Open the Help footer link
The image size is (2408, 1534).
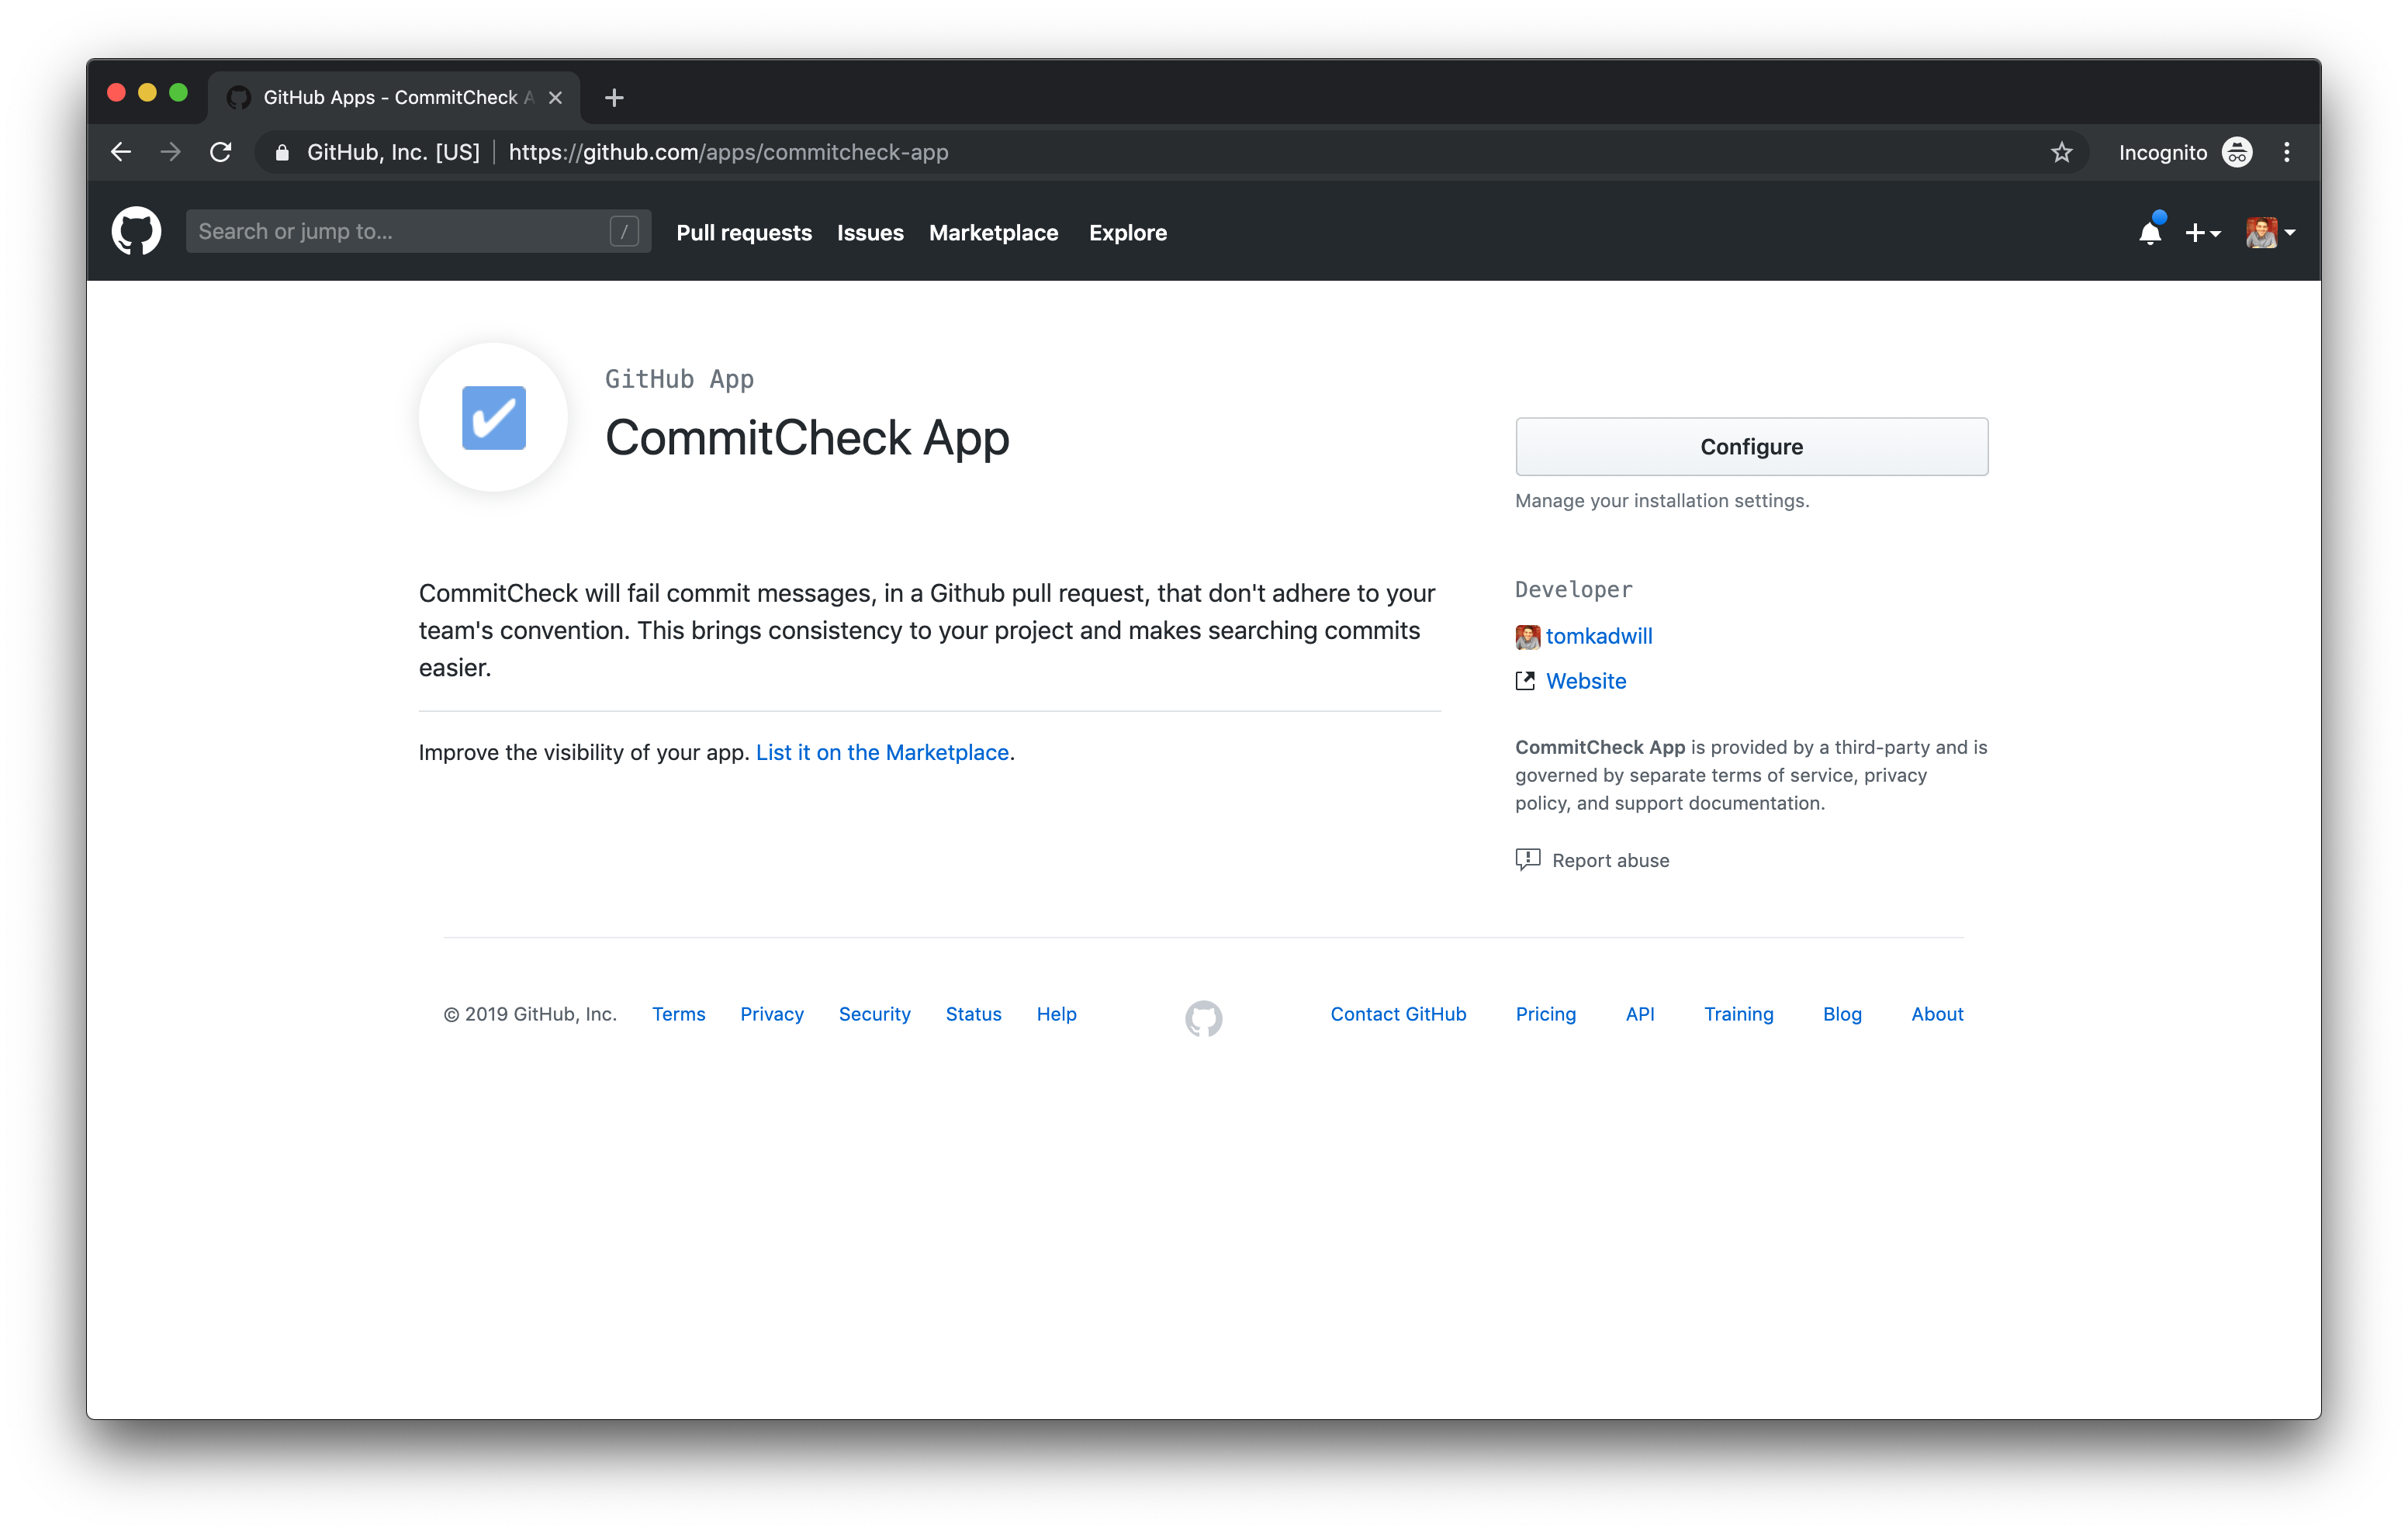coord(1057,1014)
